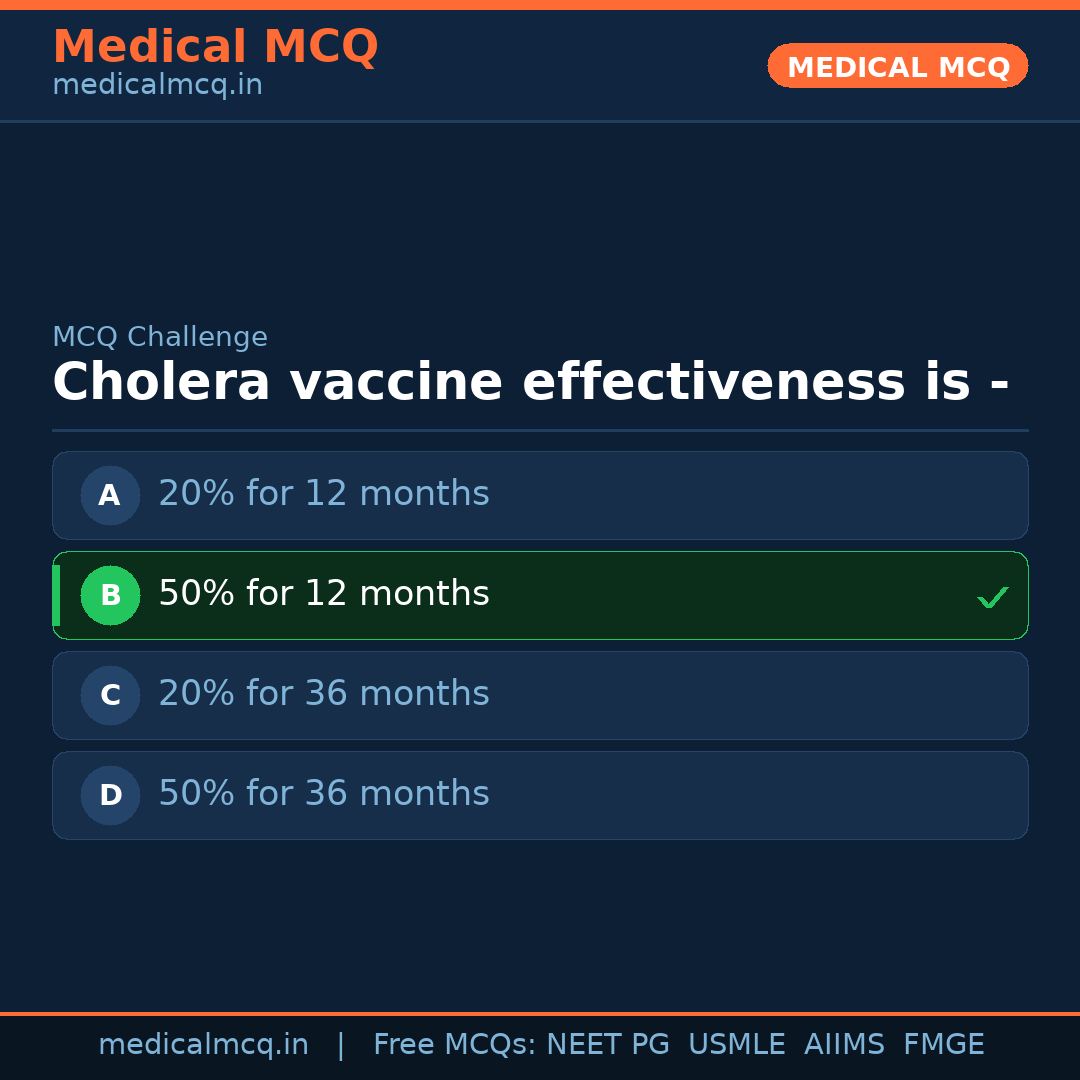Select answer text "50% for 12 months"

pos(324,594)
